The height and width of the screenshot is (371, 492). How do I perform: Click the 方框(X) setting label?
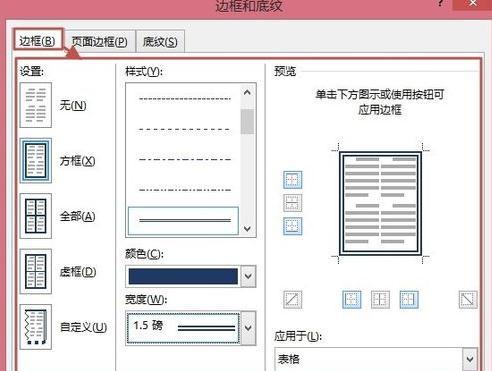pyautogui.click(x=77, y=161)
